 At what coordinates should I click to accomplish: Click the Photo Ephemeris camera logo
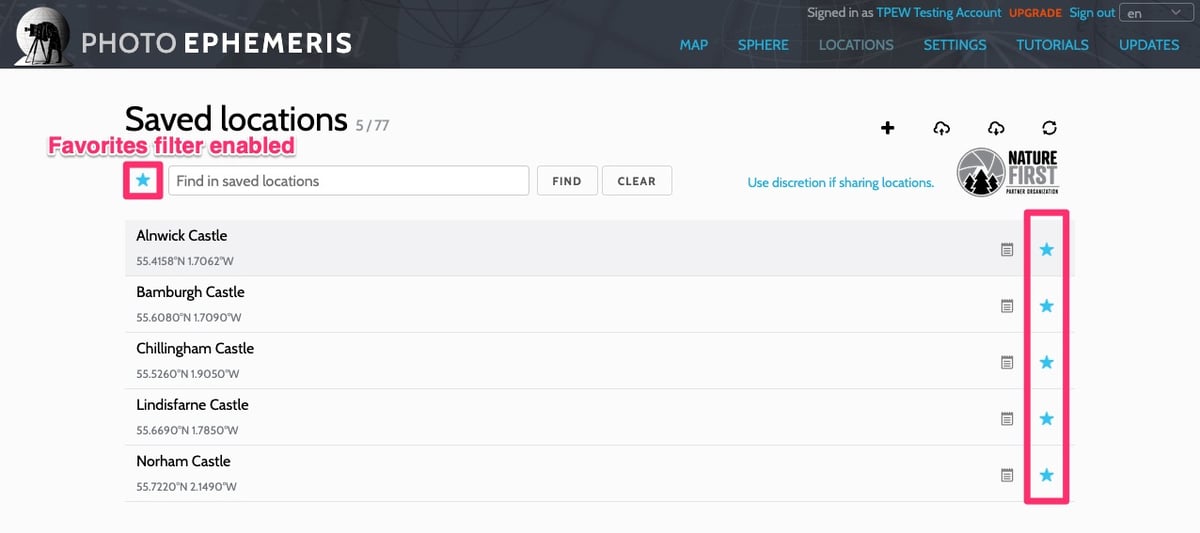tap(43, 35)
